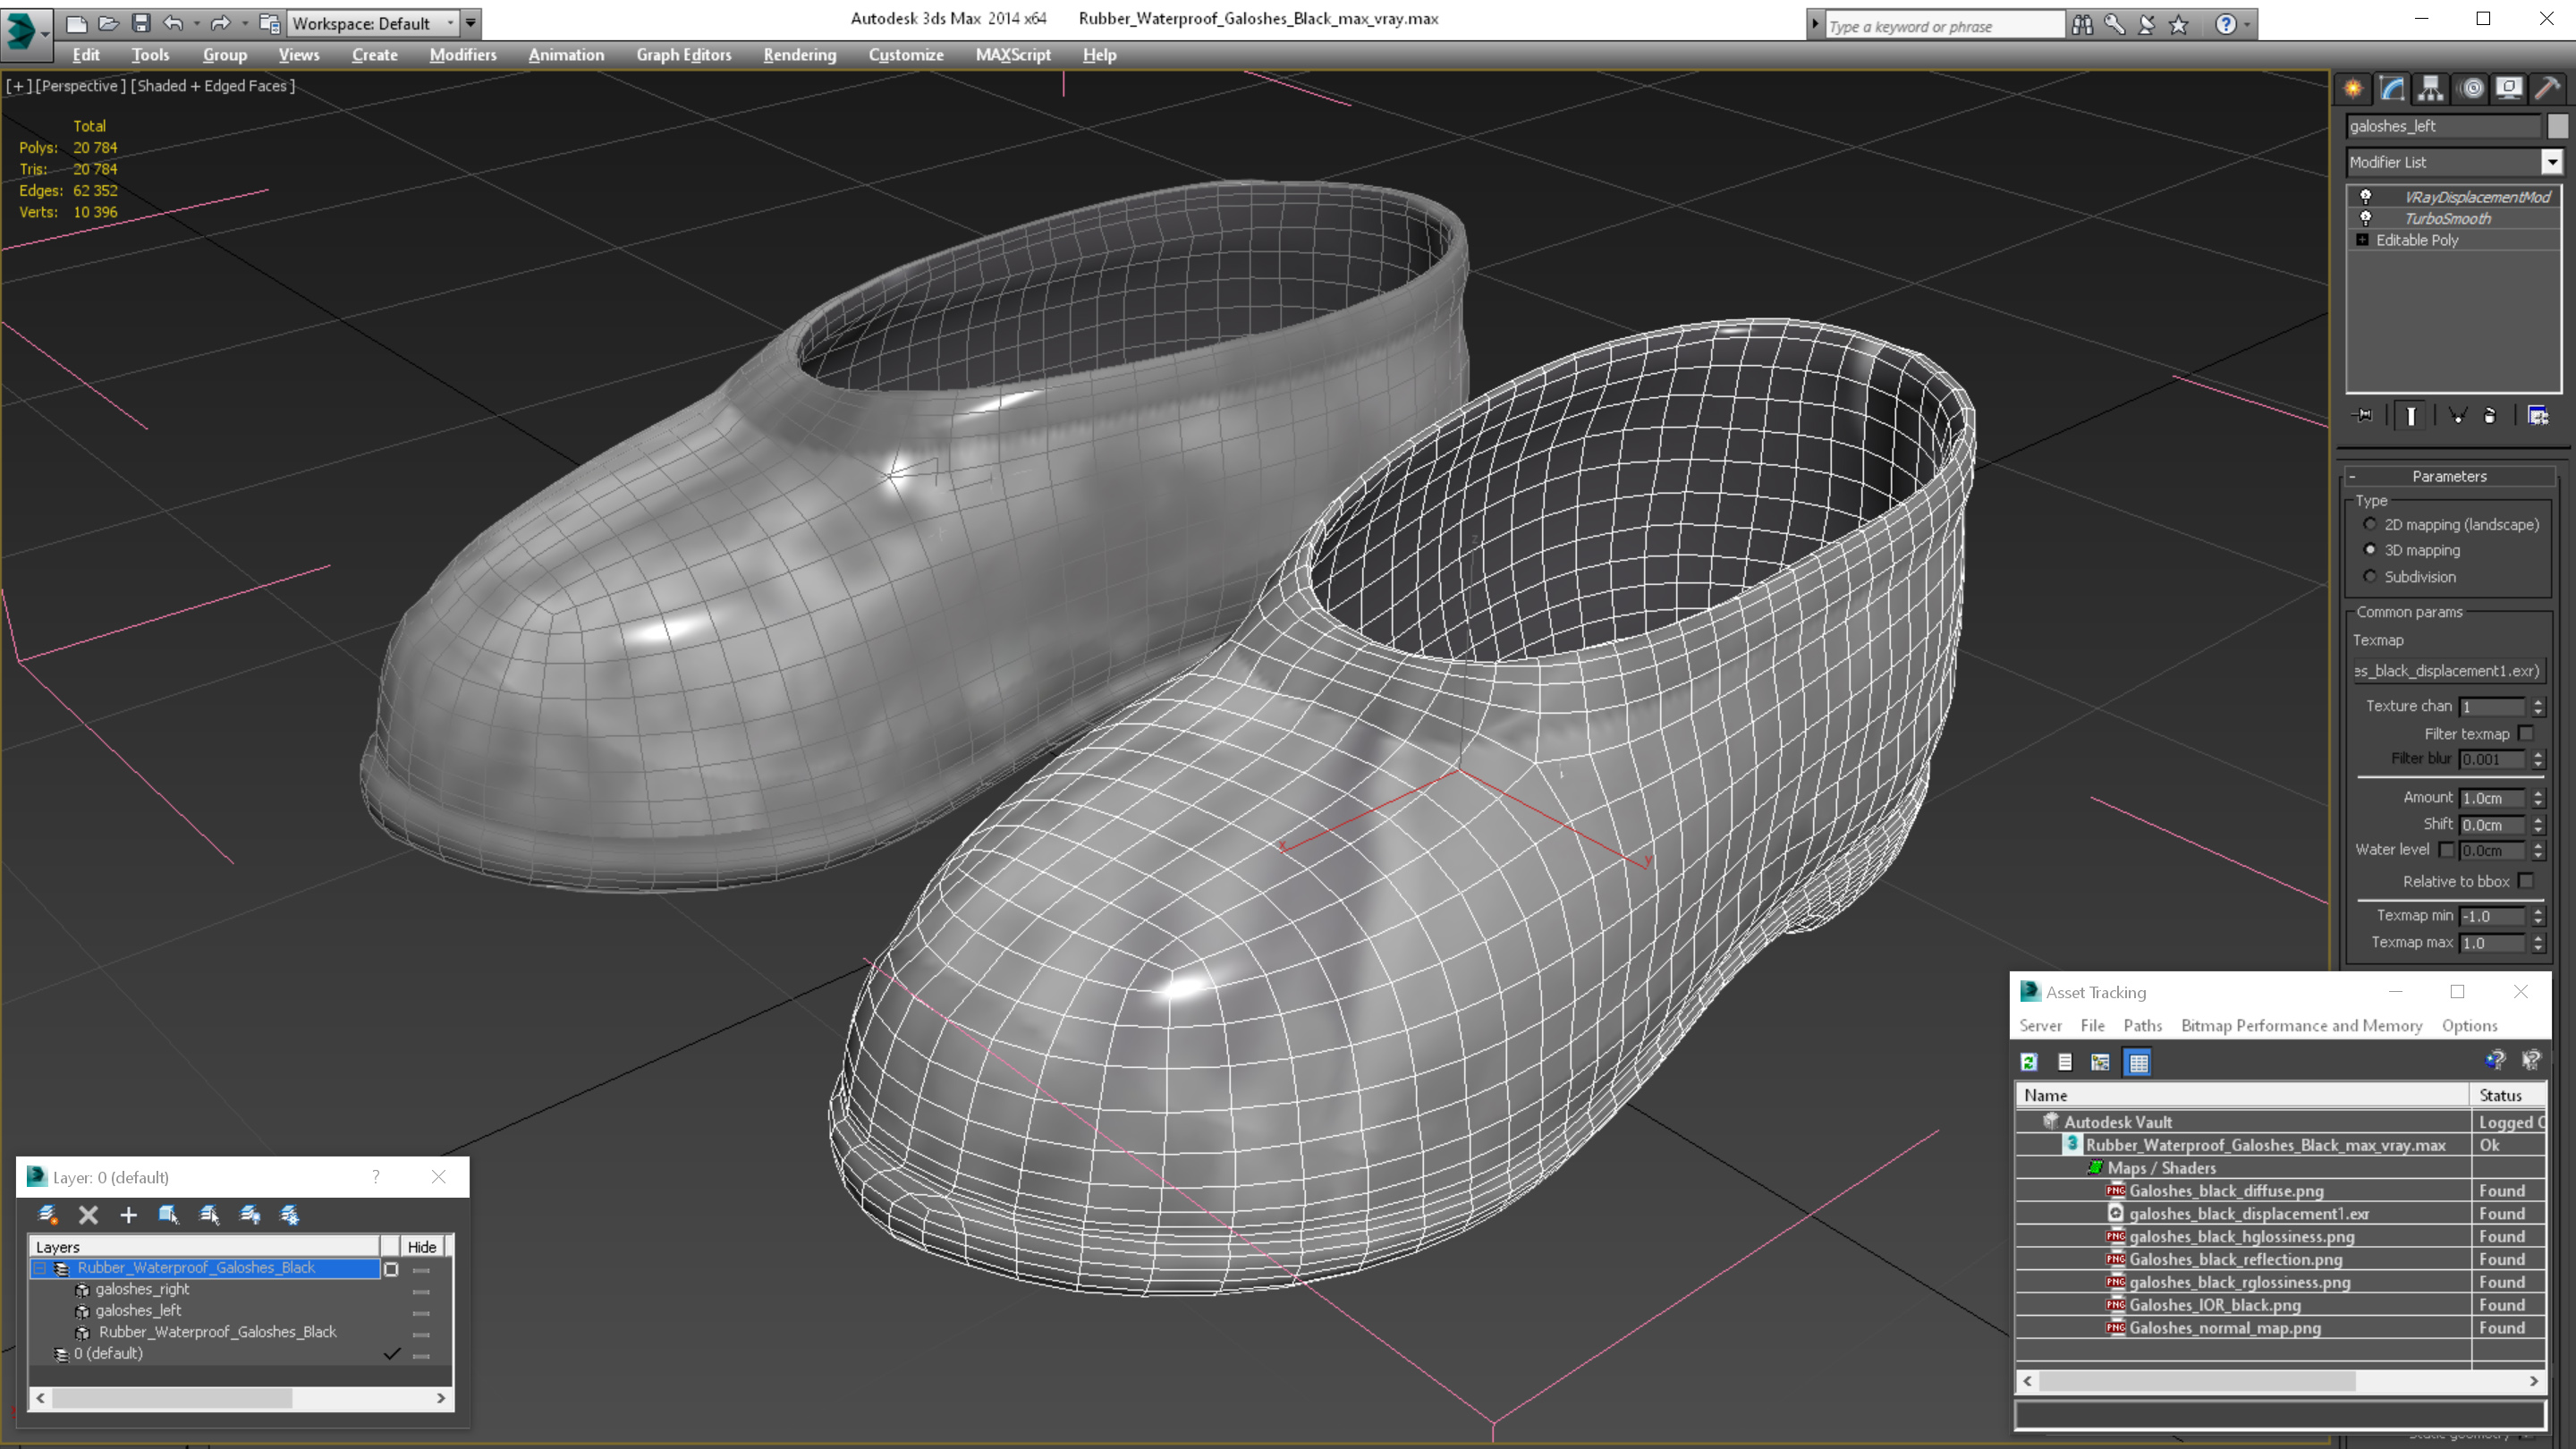Increase Amount spinner up arrow

2538,793
